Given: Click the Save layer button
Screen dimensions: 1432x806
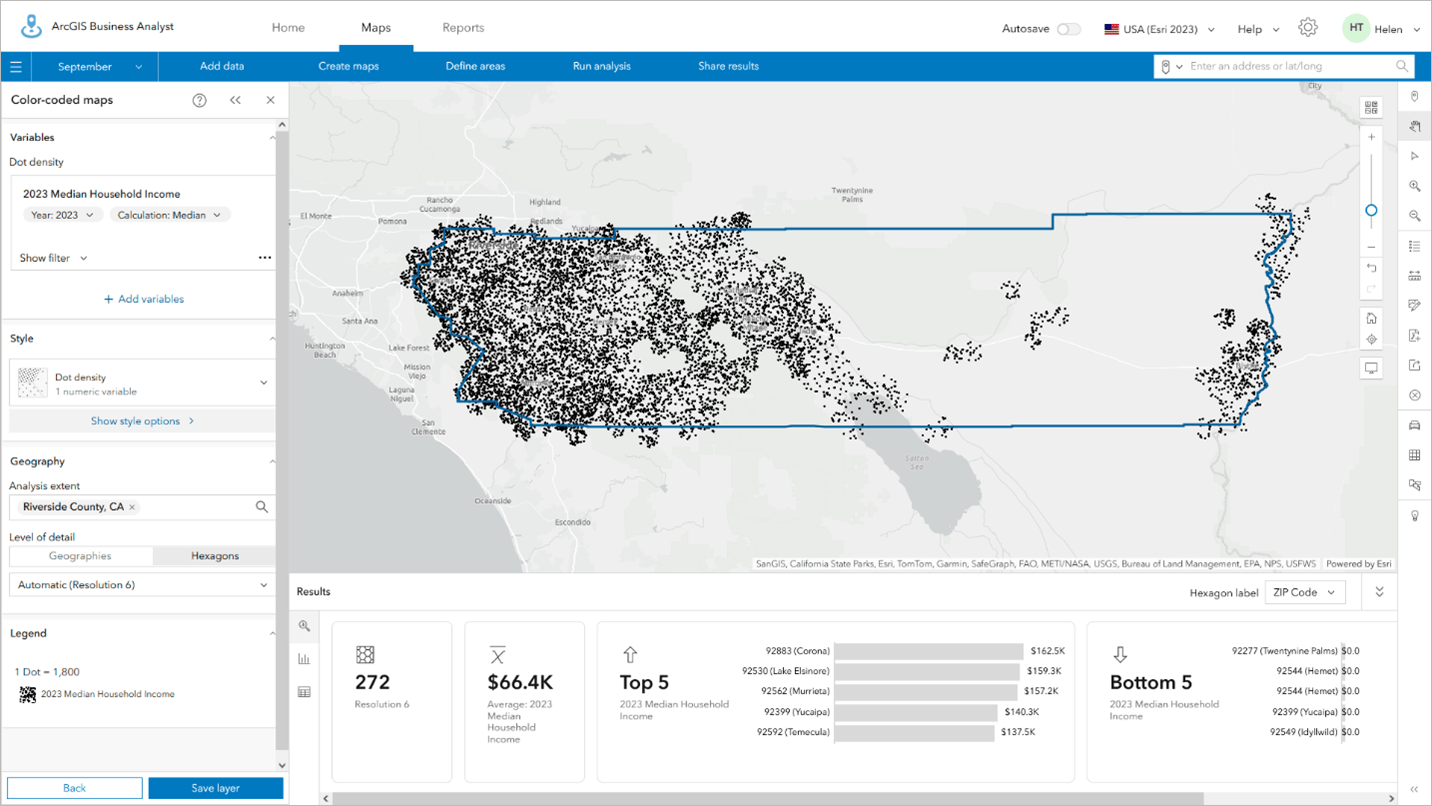Looking at the screenshot, I should (215, 788).
